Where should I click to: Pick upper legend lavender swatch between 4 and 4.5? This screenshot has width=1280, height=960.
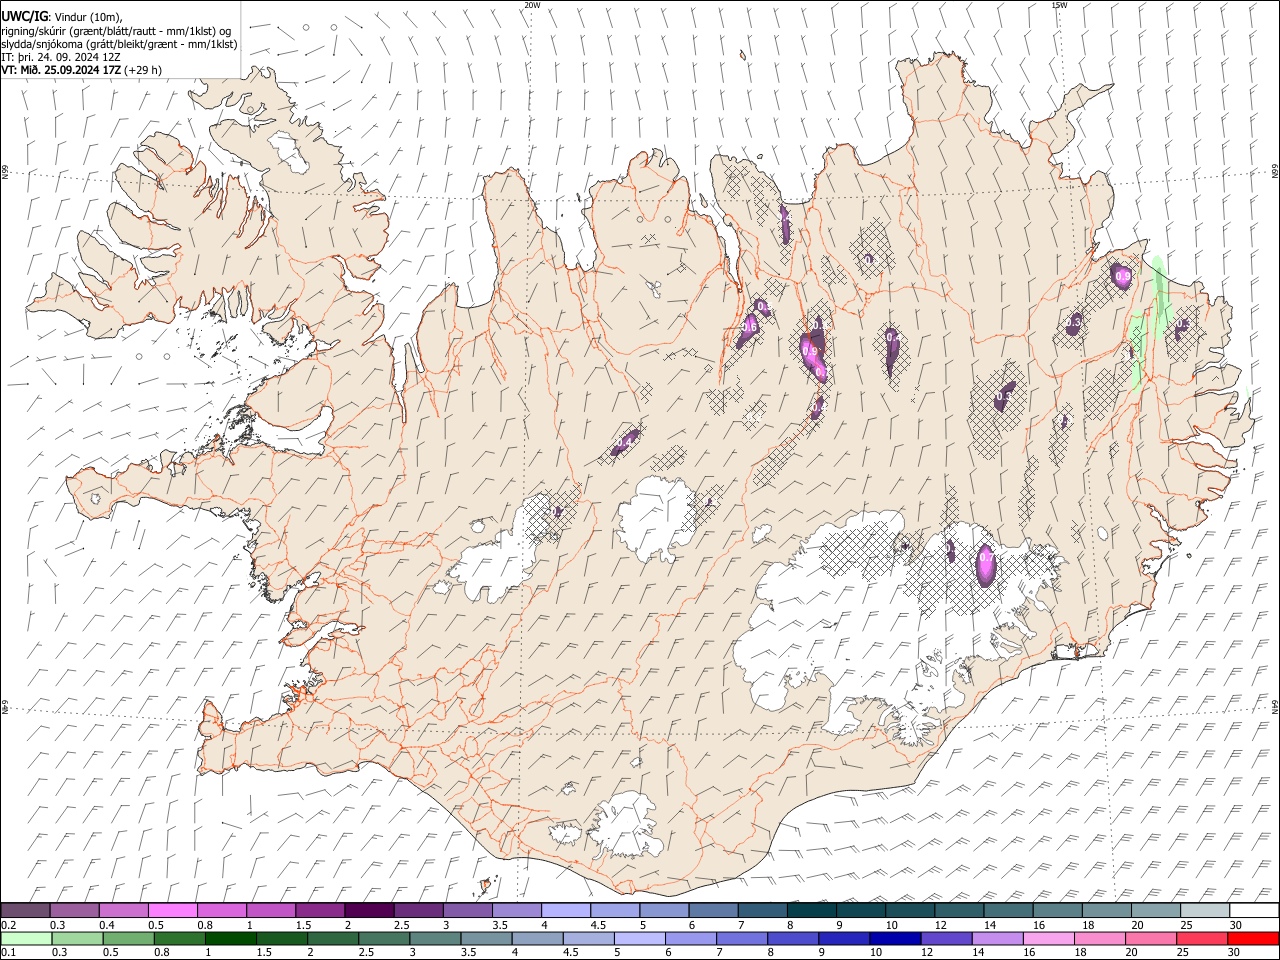click(566, 910)
